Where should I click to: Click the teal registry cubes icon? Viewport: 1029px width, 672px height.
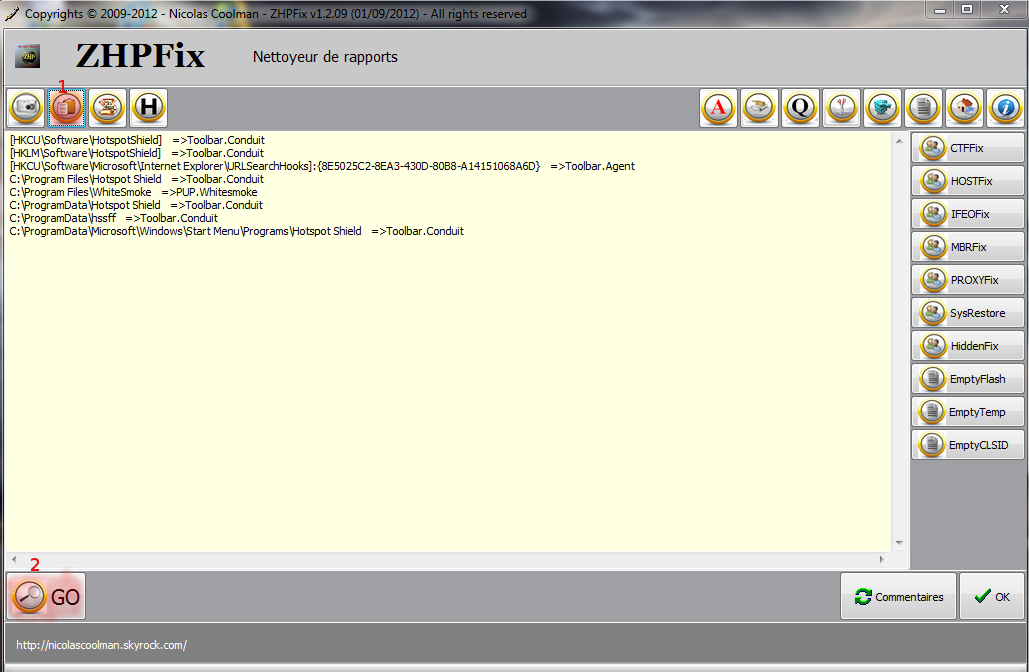pos(883,108)
